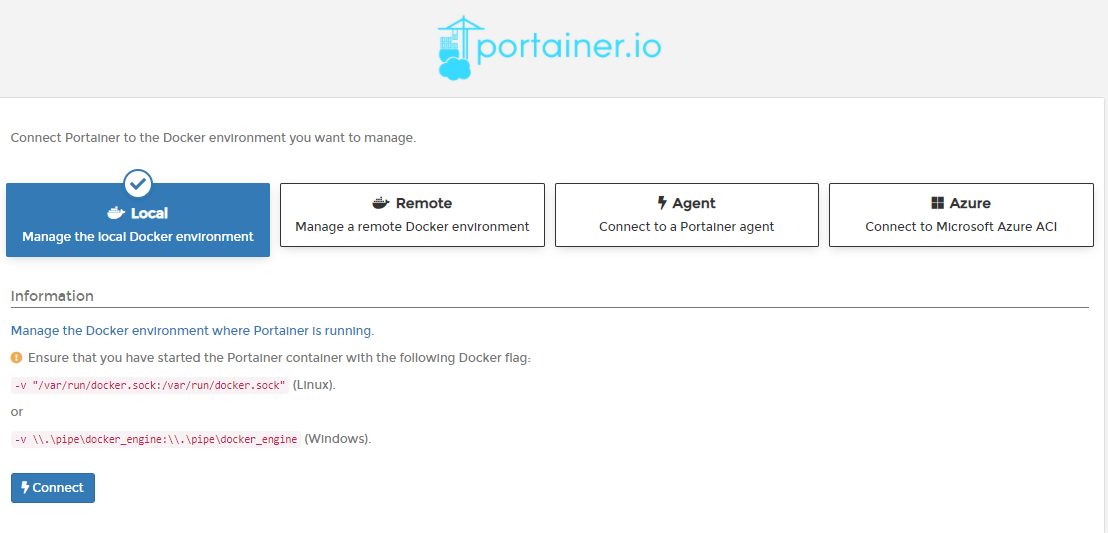Image resolution: width=1108 pixels, height=533 pixels.
Task: Click 'Manage a remote Docker environment' text
Action: click(x=412, y=227)
